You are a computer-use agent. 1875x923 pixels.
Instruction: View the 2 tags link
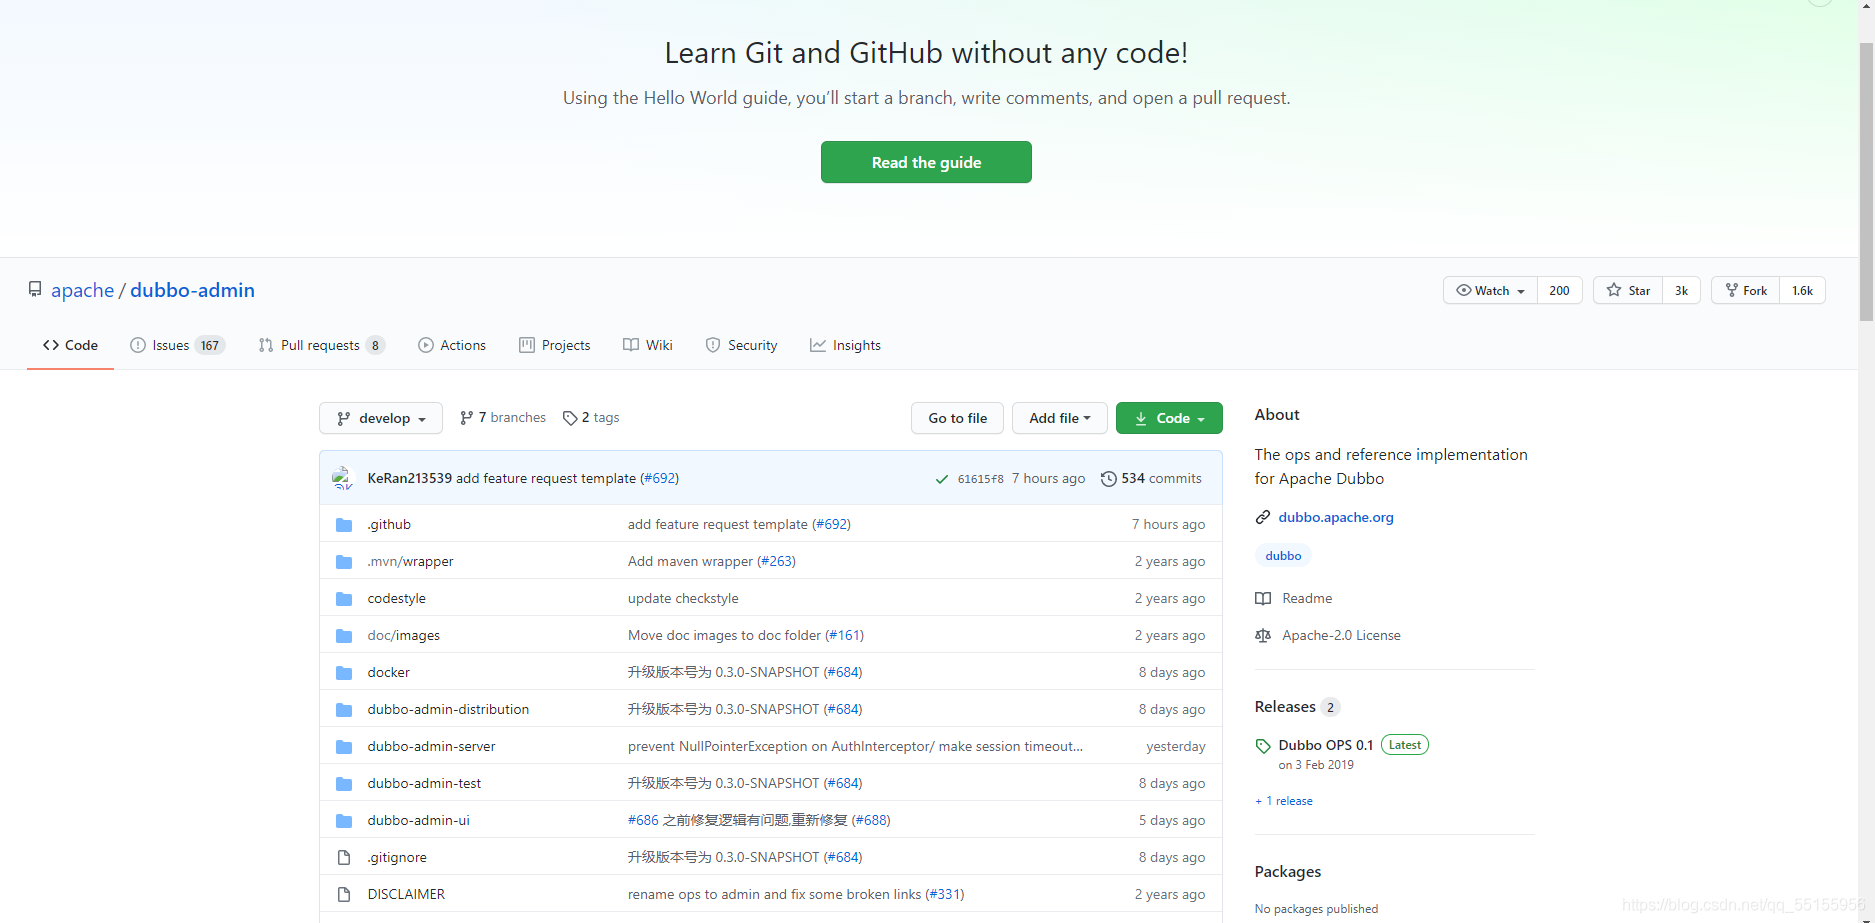click(591, 417)
